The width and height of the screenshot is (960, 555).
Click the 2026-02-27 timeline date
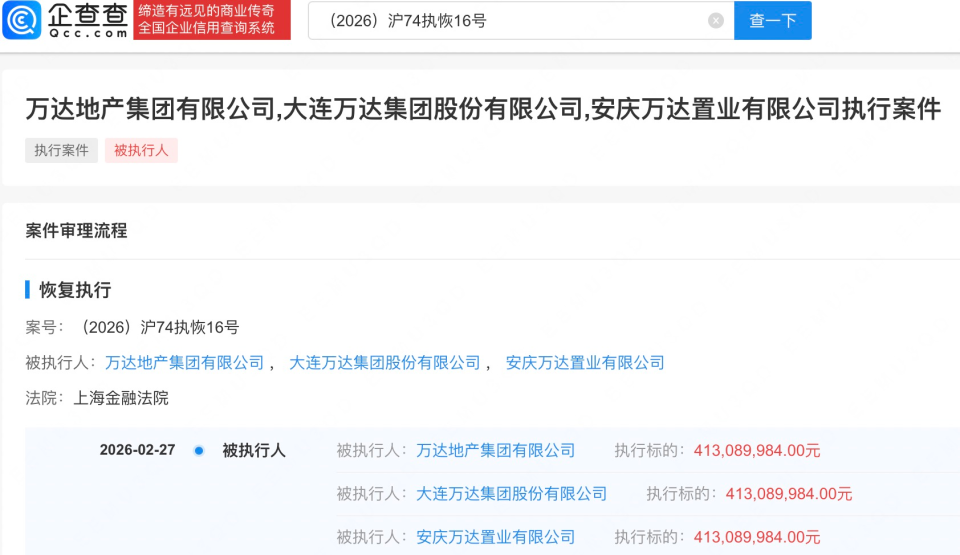137,450
